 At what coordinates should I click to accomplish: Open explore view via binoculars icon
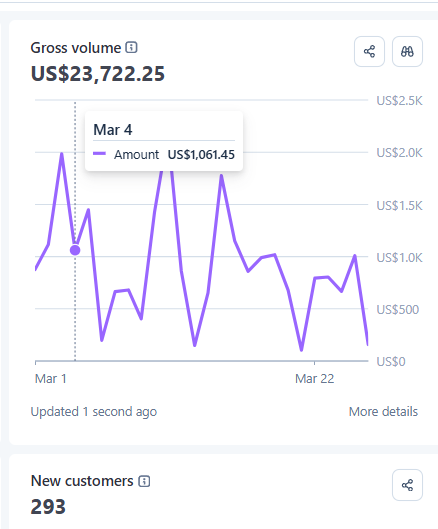click(x=407, y=52)
